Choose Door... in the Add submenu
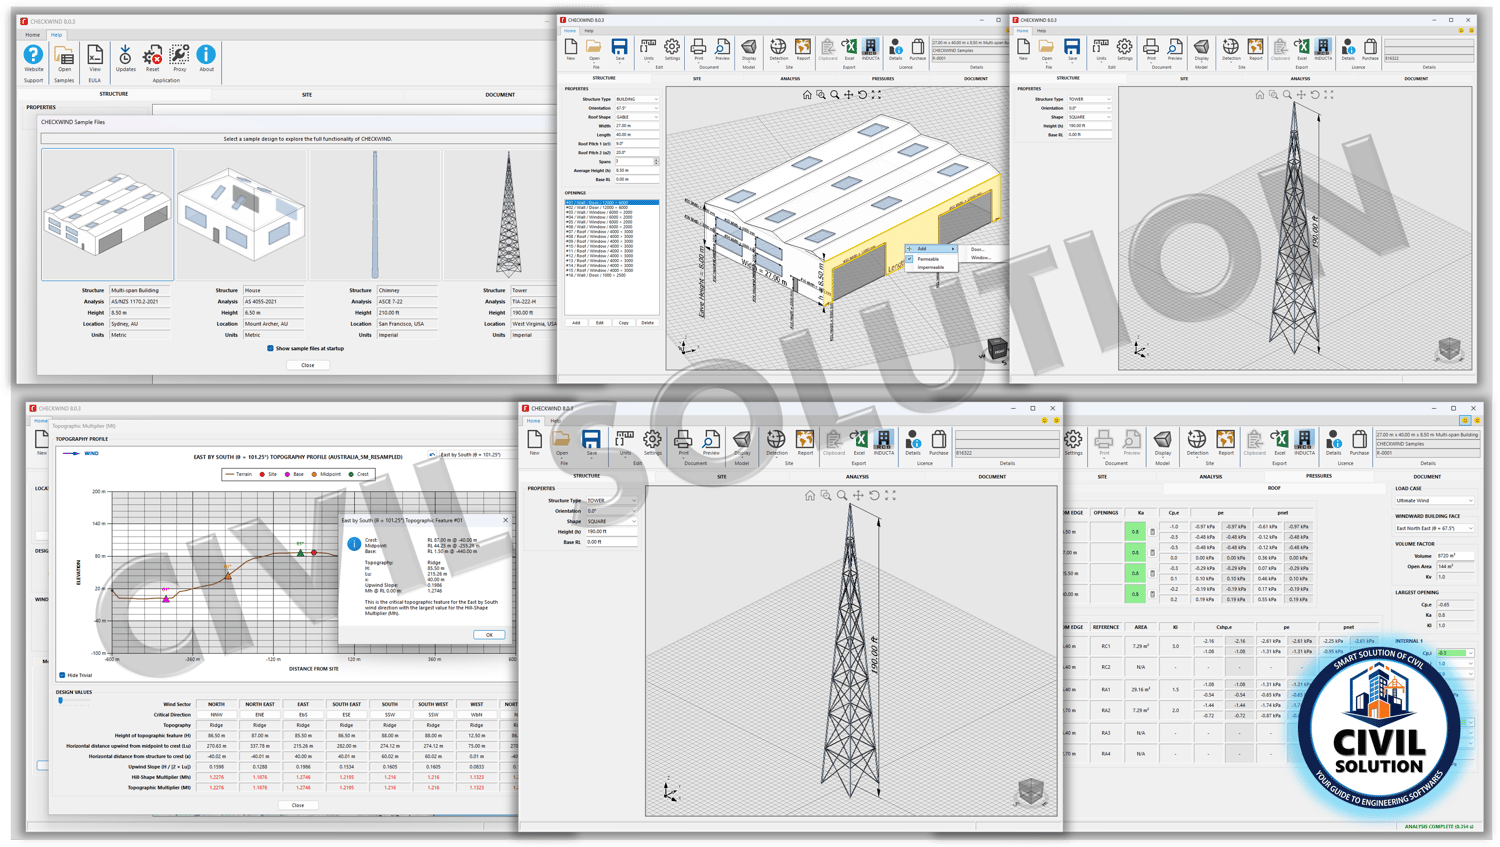Viewport: 1500px width, 847px height. pyautogui.click(x=977, y=249)
